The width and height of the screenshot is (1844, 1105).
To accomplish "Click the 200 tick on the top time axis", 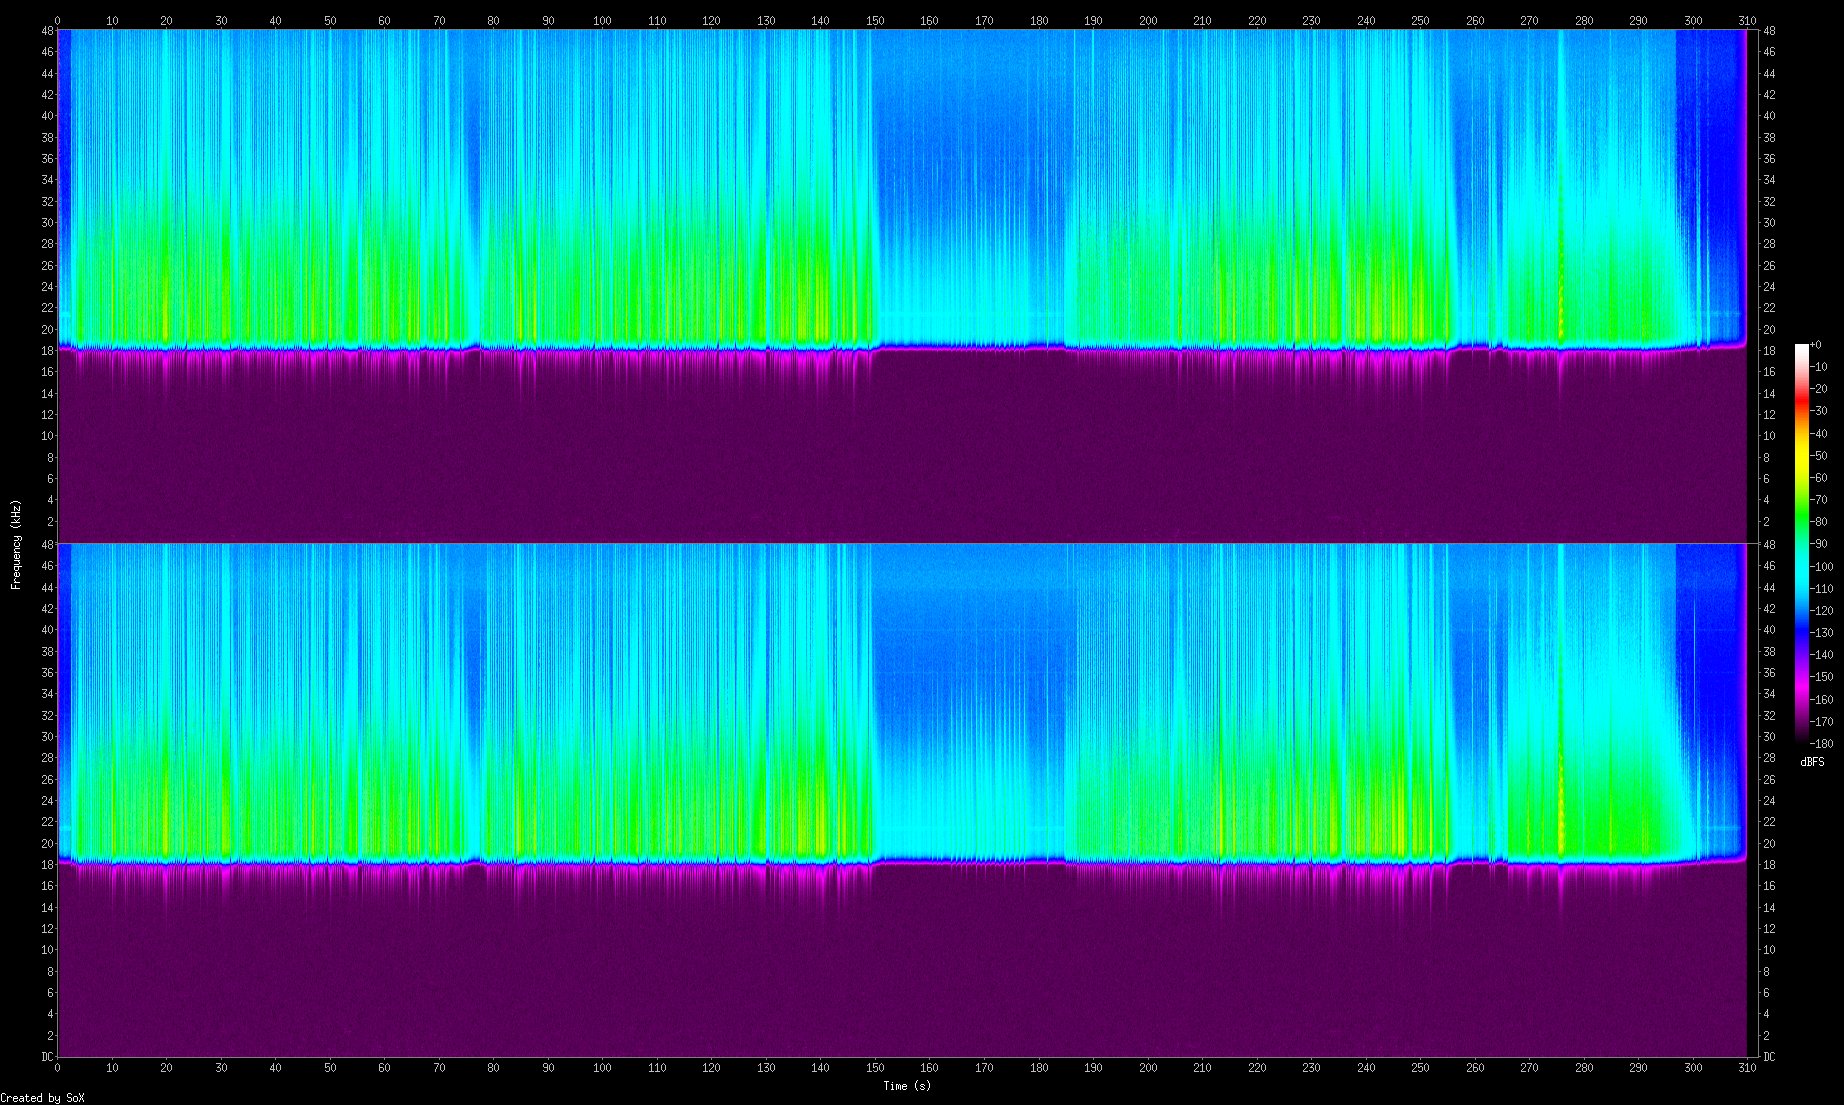I will click(1148, 20).
